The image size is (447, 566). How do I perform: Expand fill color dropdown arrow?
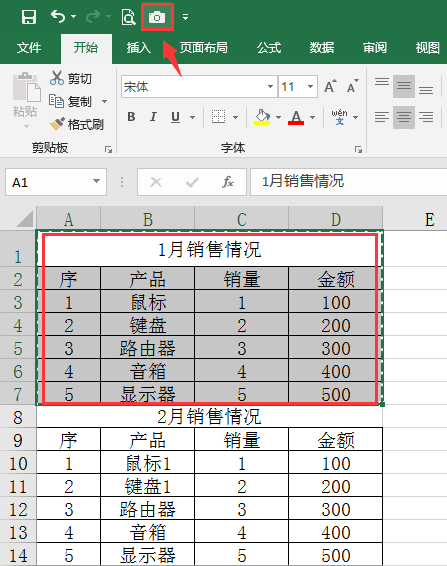point(278,117)
